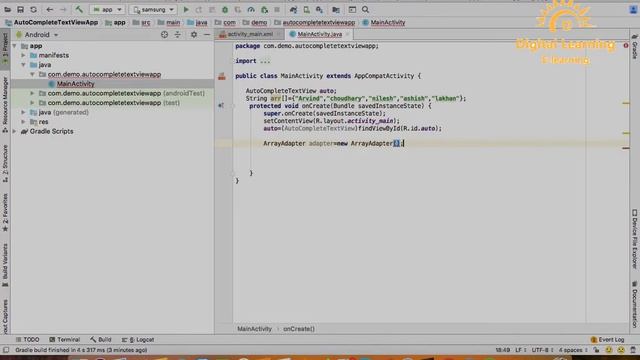640x360 pixels.
Task: Close the MainActivity.java tab
Action: pyautogui.click(x=348, y=34)
